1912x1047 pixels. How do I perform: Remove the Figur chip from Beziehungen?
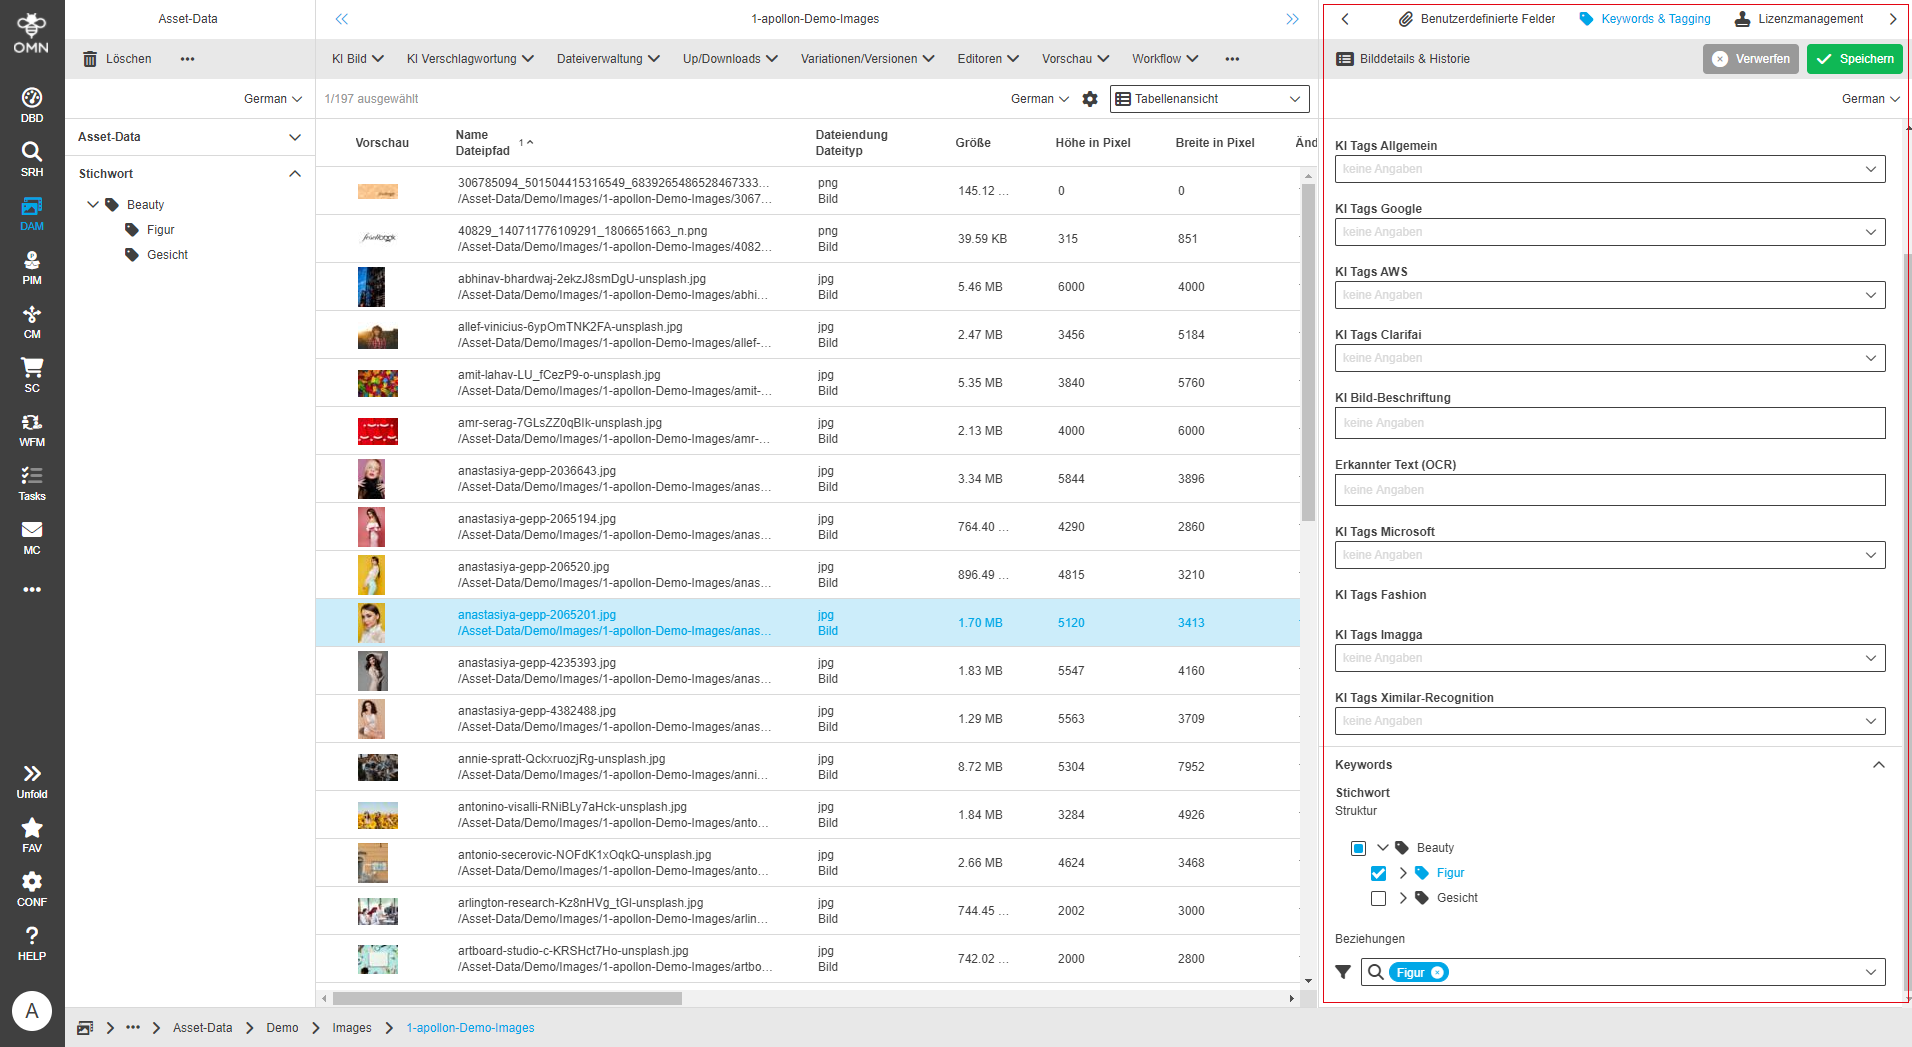tap(1437, 971)
